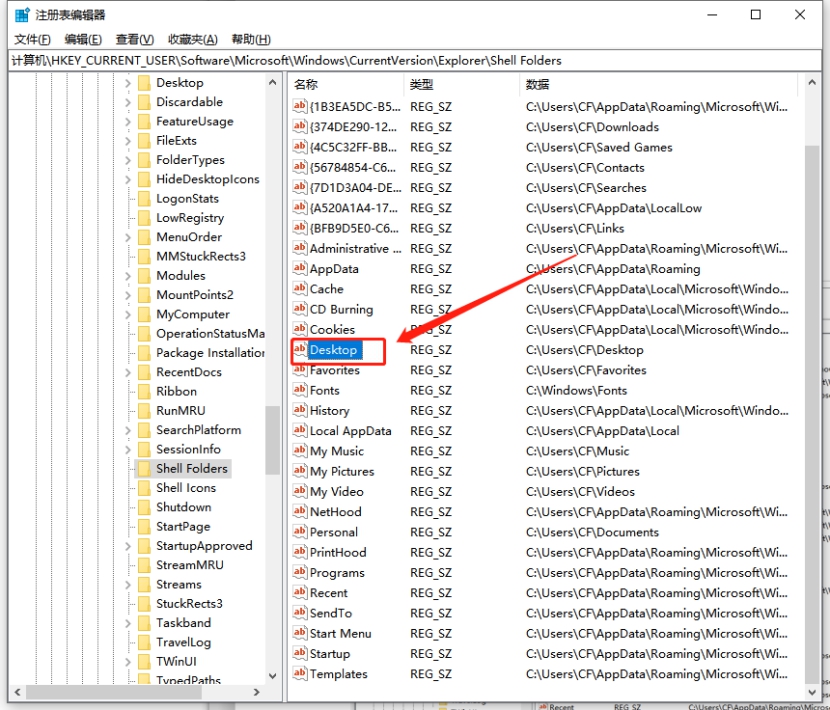Select the Favorites value row
The width and height of the screenshot is (830, 710).
(543, 370)
